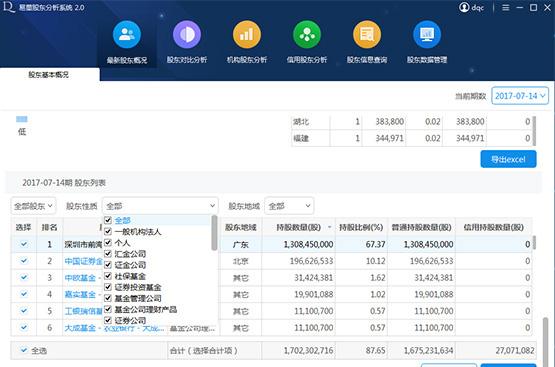This screenshot has width=555, height=367.
Task: Click the 信用持股数量(股) column header
Action: click(493, 227)
